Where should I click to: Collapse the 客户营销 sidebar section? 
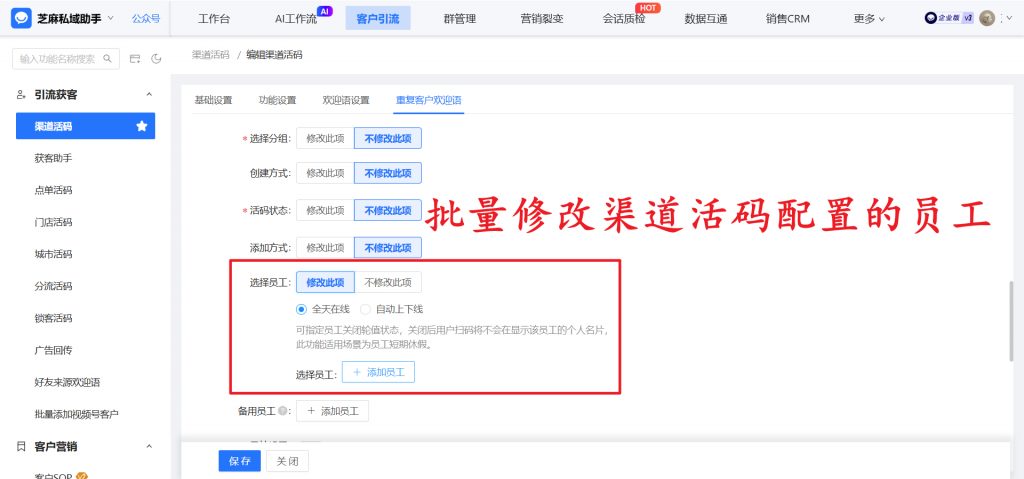(149, 446)
